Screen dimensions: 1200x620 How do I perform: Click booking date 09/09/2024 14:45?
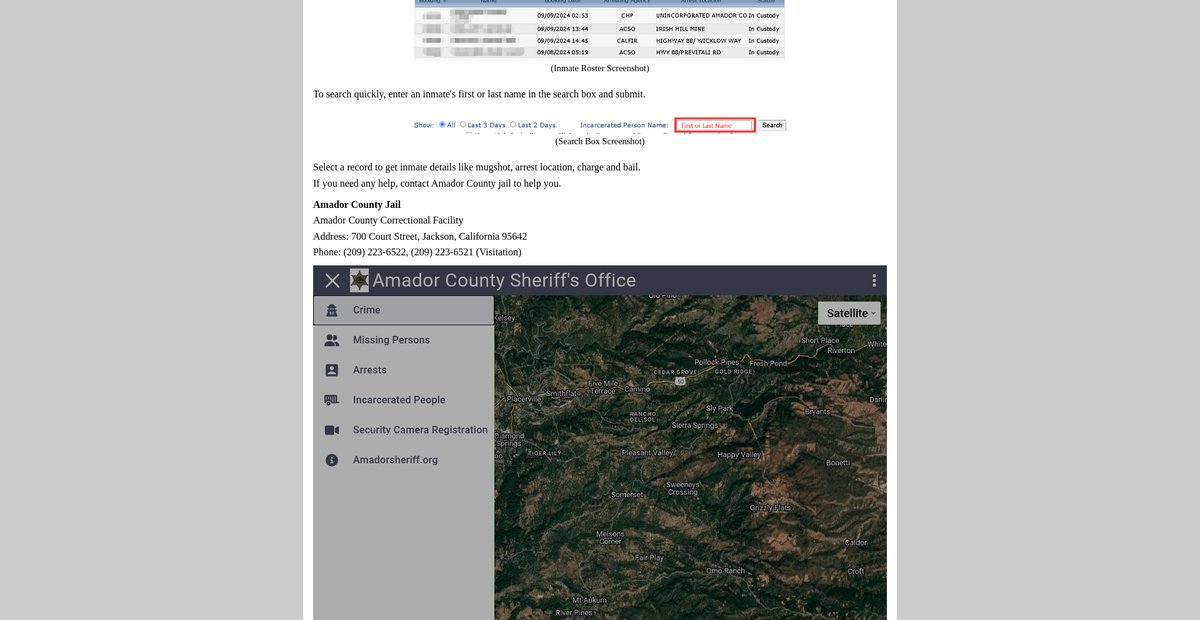(x=562, y=40)
